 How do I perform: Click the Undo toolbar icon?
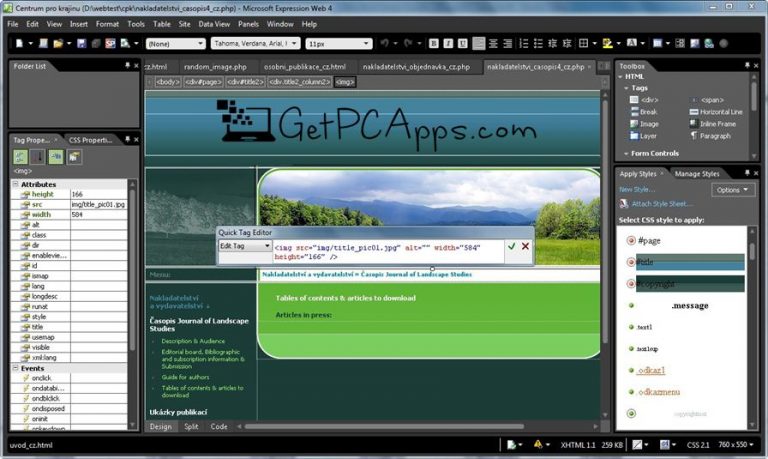(384, 44)
